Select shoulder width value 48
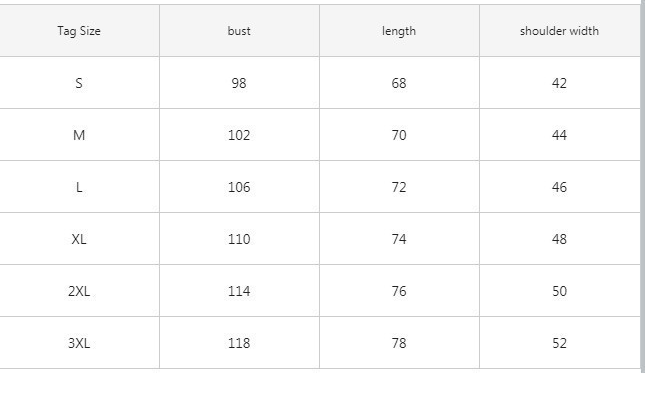Image resolution: width=646 pixels, height=401 pixels. pyautogui.click(x=559, y=239)
